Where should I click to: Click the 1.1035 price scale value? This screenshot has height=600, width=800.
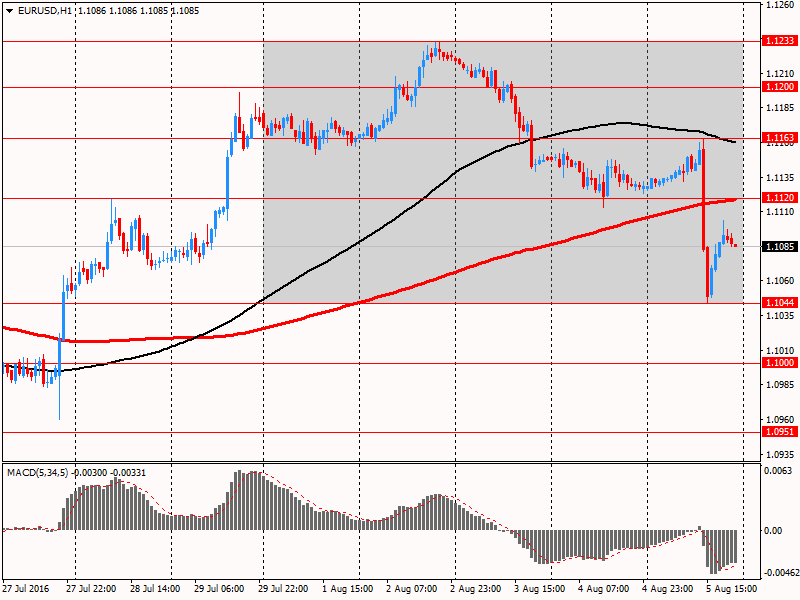click(781, 316)
